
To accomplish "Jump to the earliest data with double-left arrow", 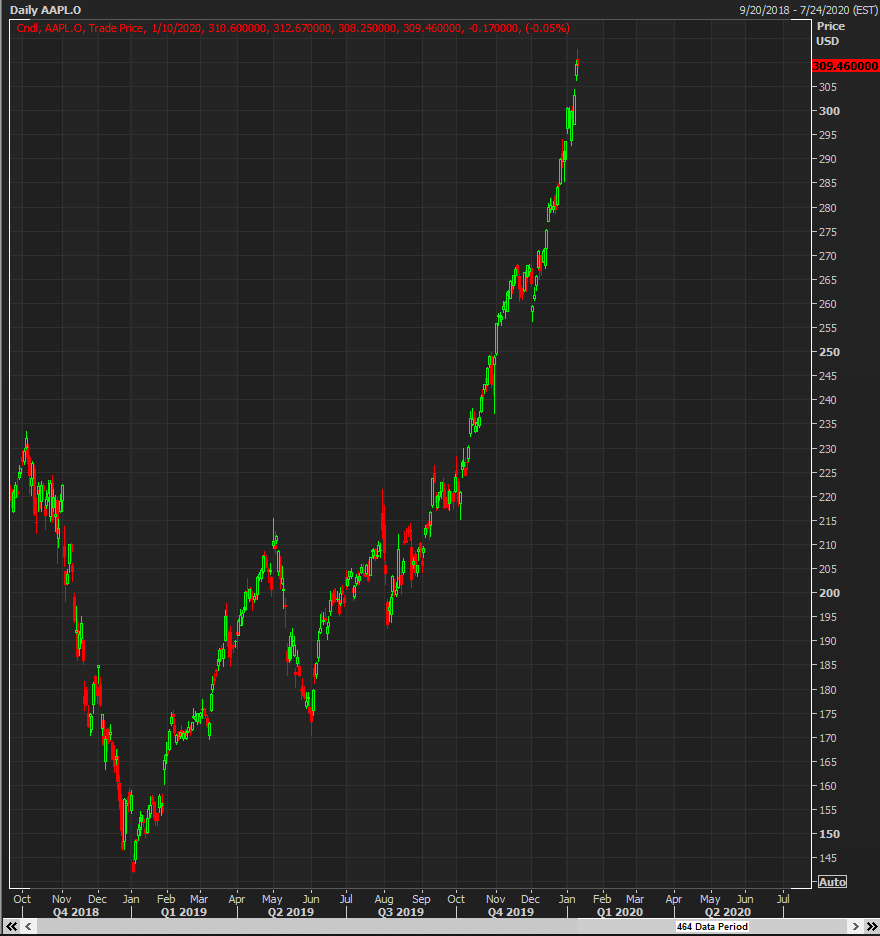I will pos(11,926).
